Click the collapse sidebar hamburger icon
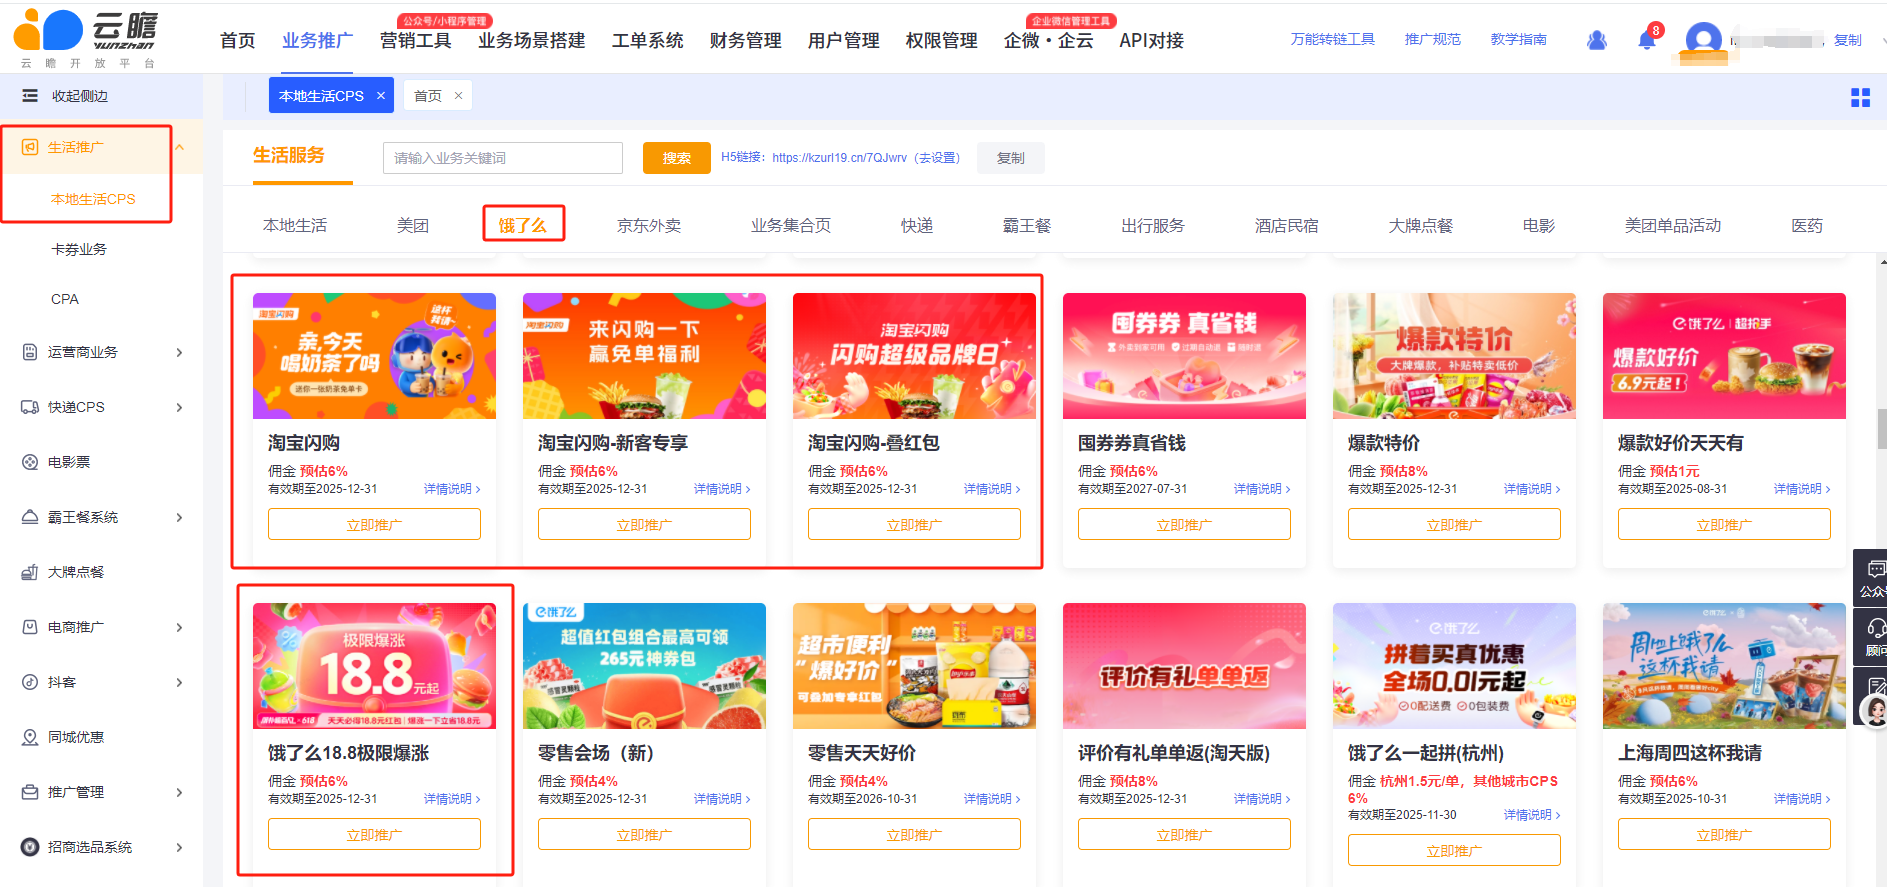 point(30,96)
